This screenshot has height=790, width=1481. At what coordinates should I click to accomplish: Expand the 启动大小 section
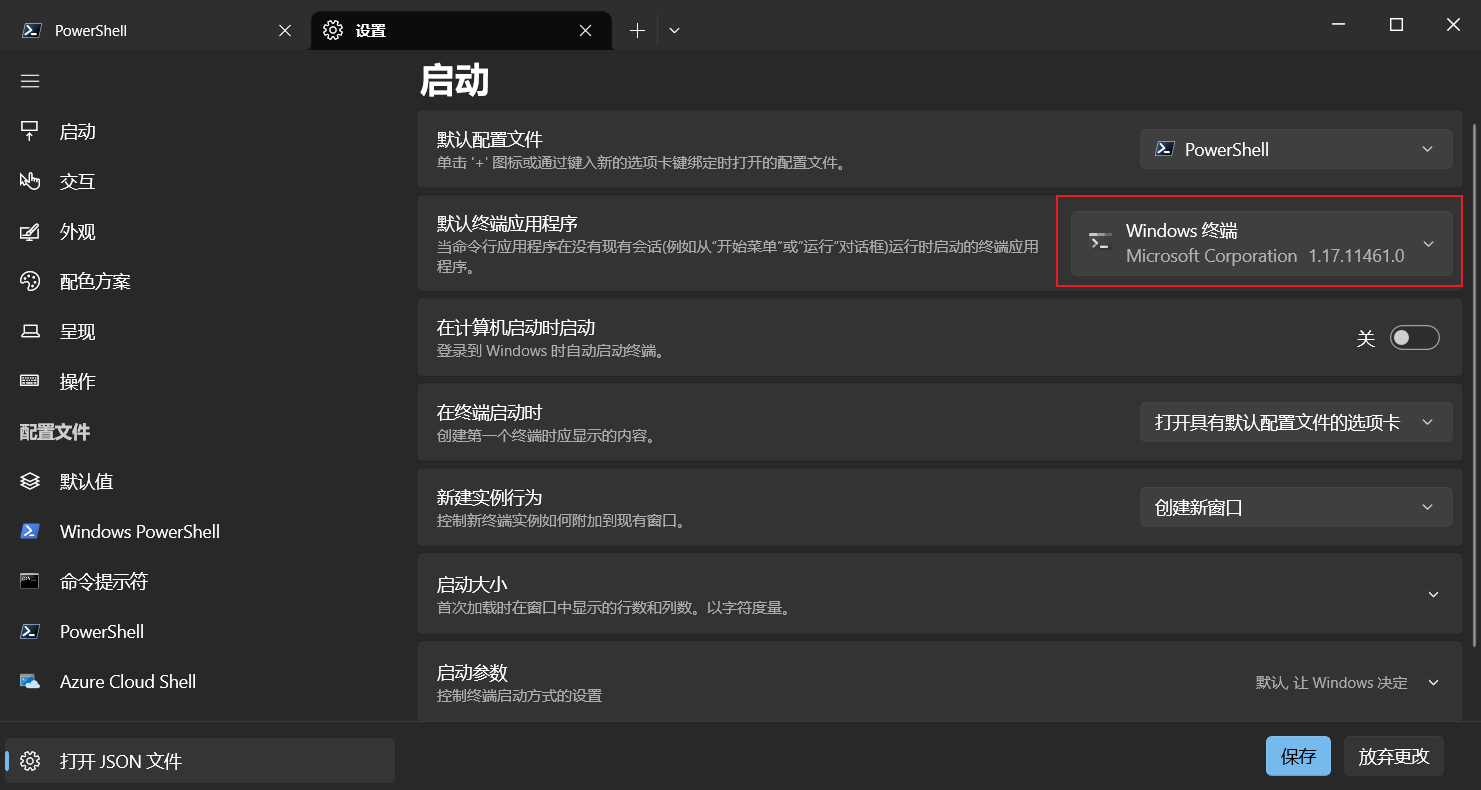[x=940, y=594]
